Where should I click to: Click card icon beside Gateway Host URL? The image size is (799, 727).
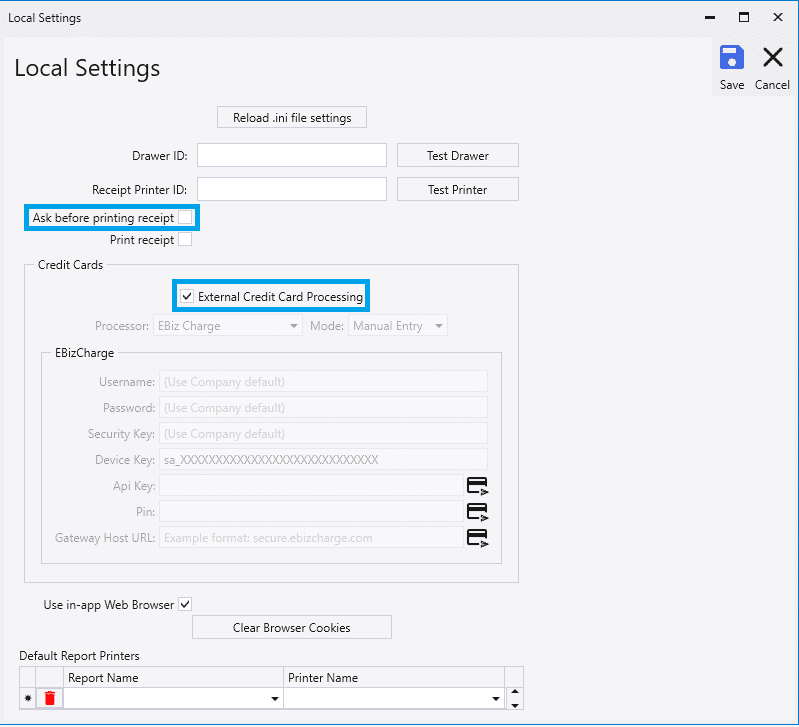tap(477, 537)
